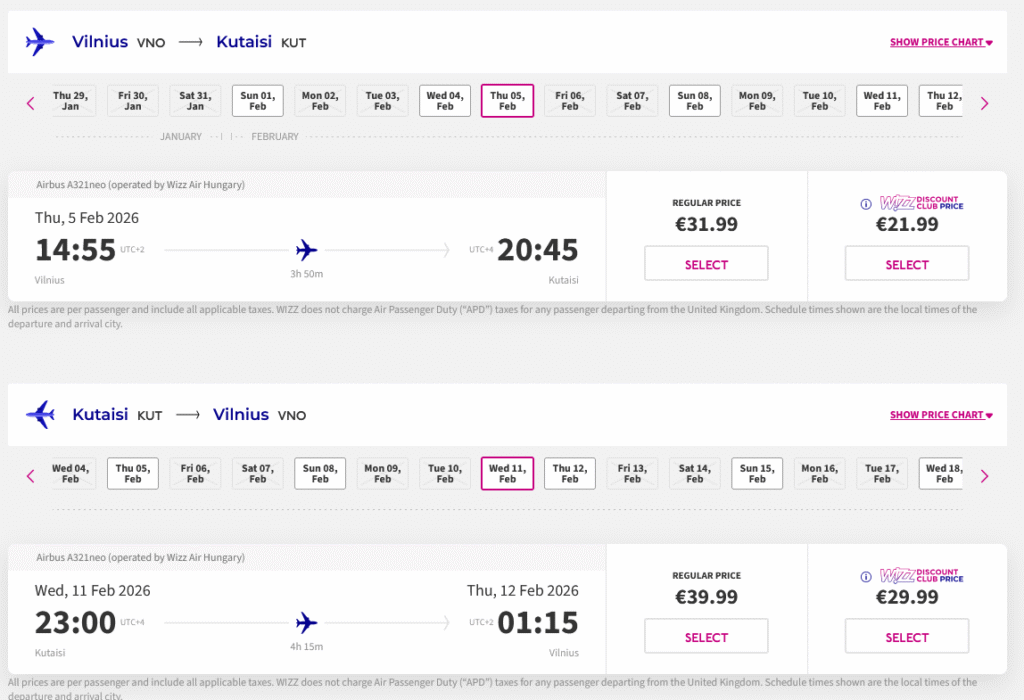Click the outbound flight plane icon showing 3h 50m

click(x=306, y=249)
